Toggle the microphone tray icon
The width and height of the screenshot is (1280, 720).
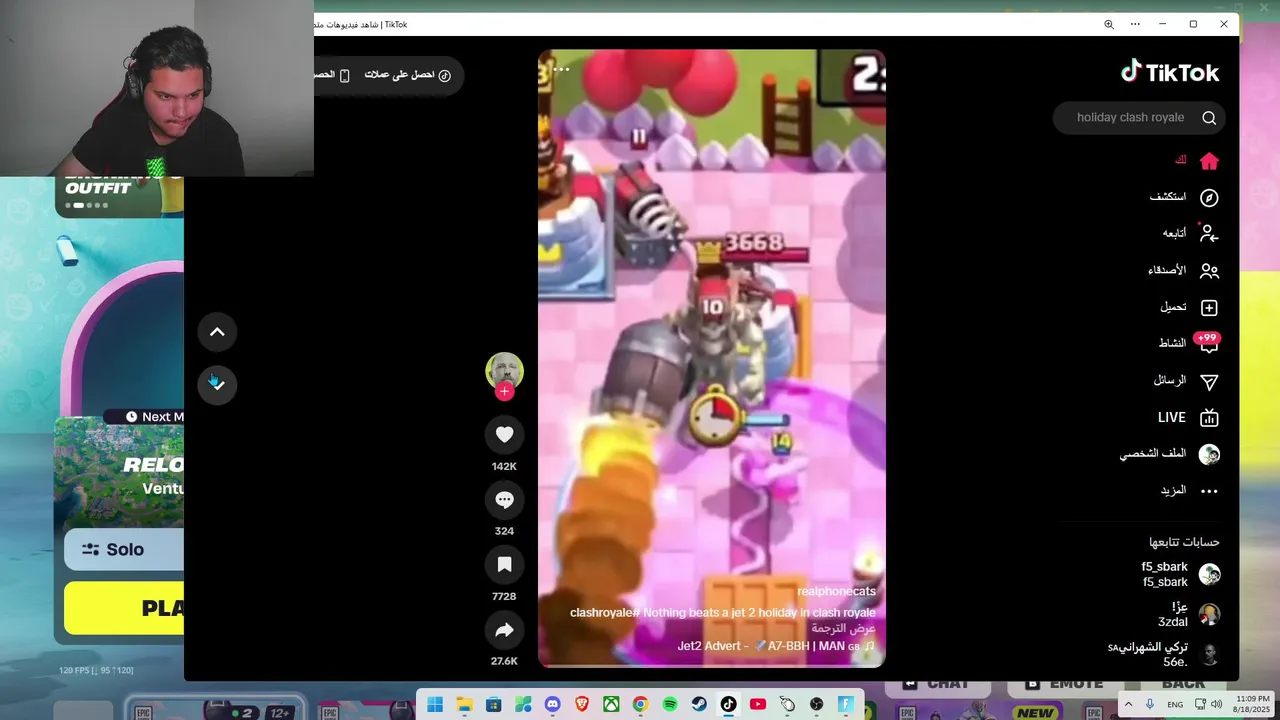coord(1150,704)
